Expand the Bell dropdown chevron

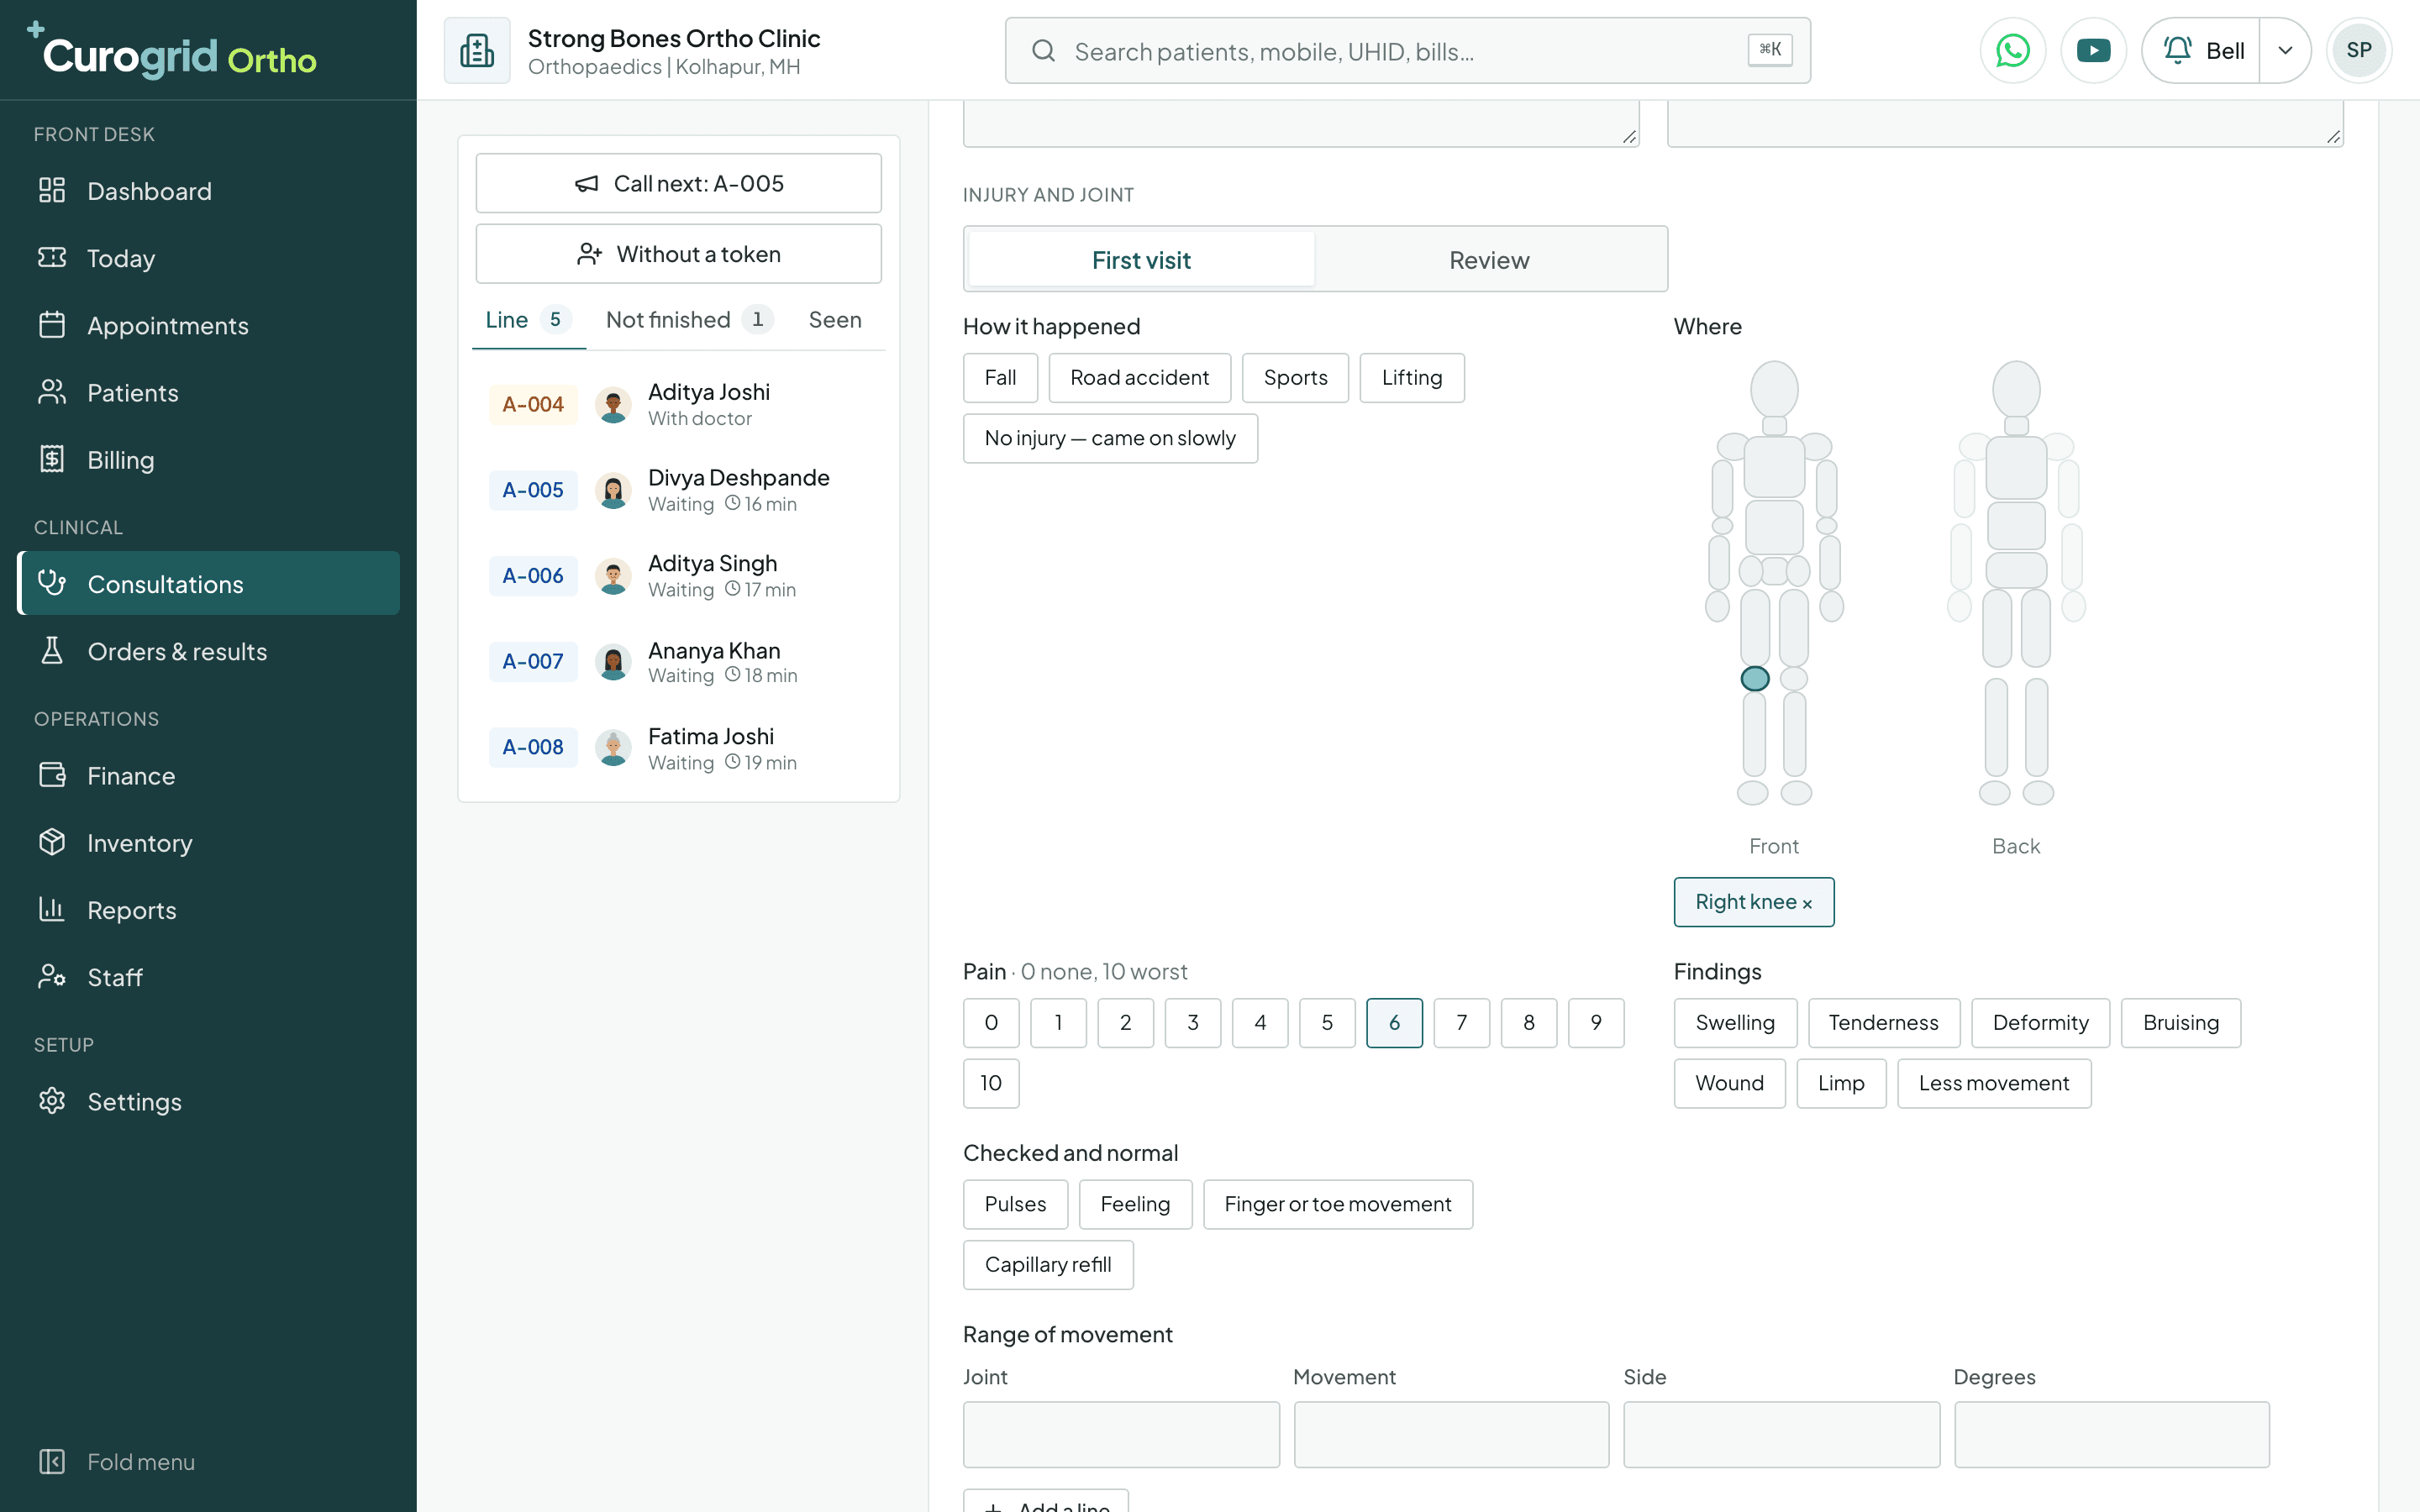pos(2285,50)
